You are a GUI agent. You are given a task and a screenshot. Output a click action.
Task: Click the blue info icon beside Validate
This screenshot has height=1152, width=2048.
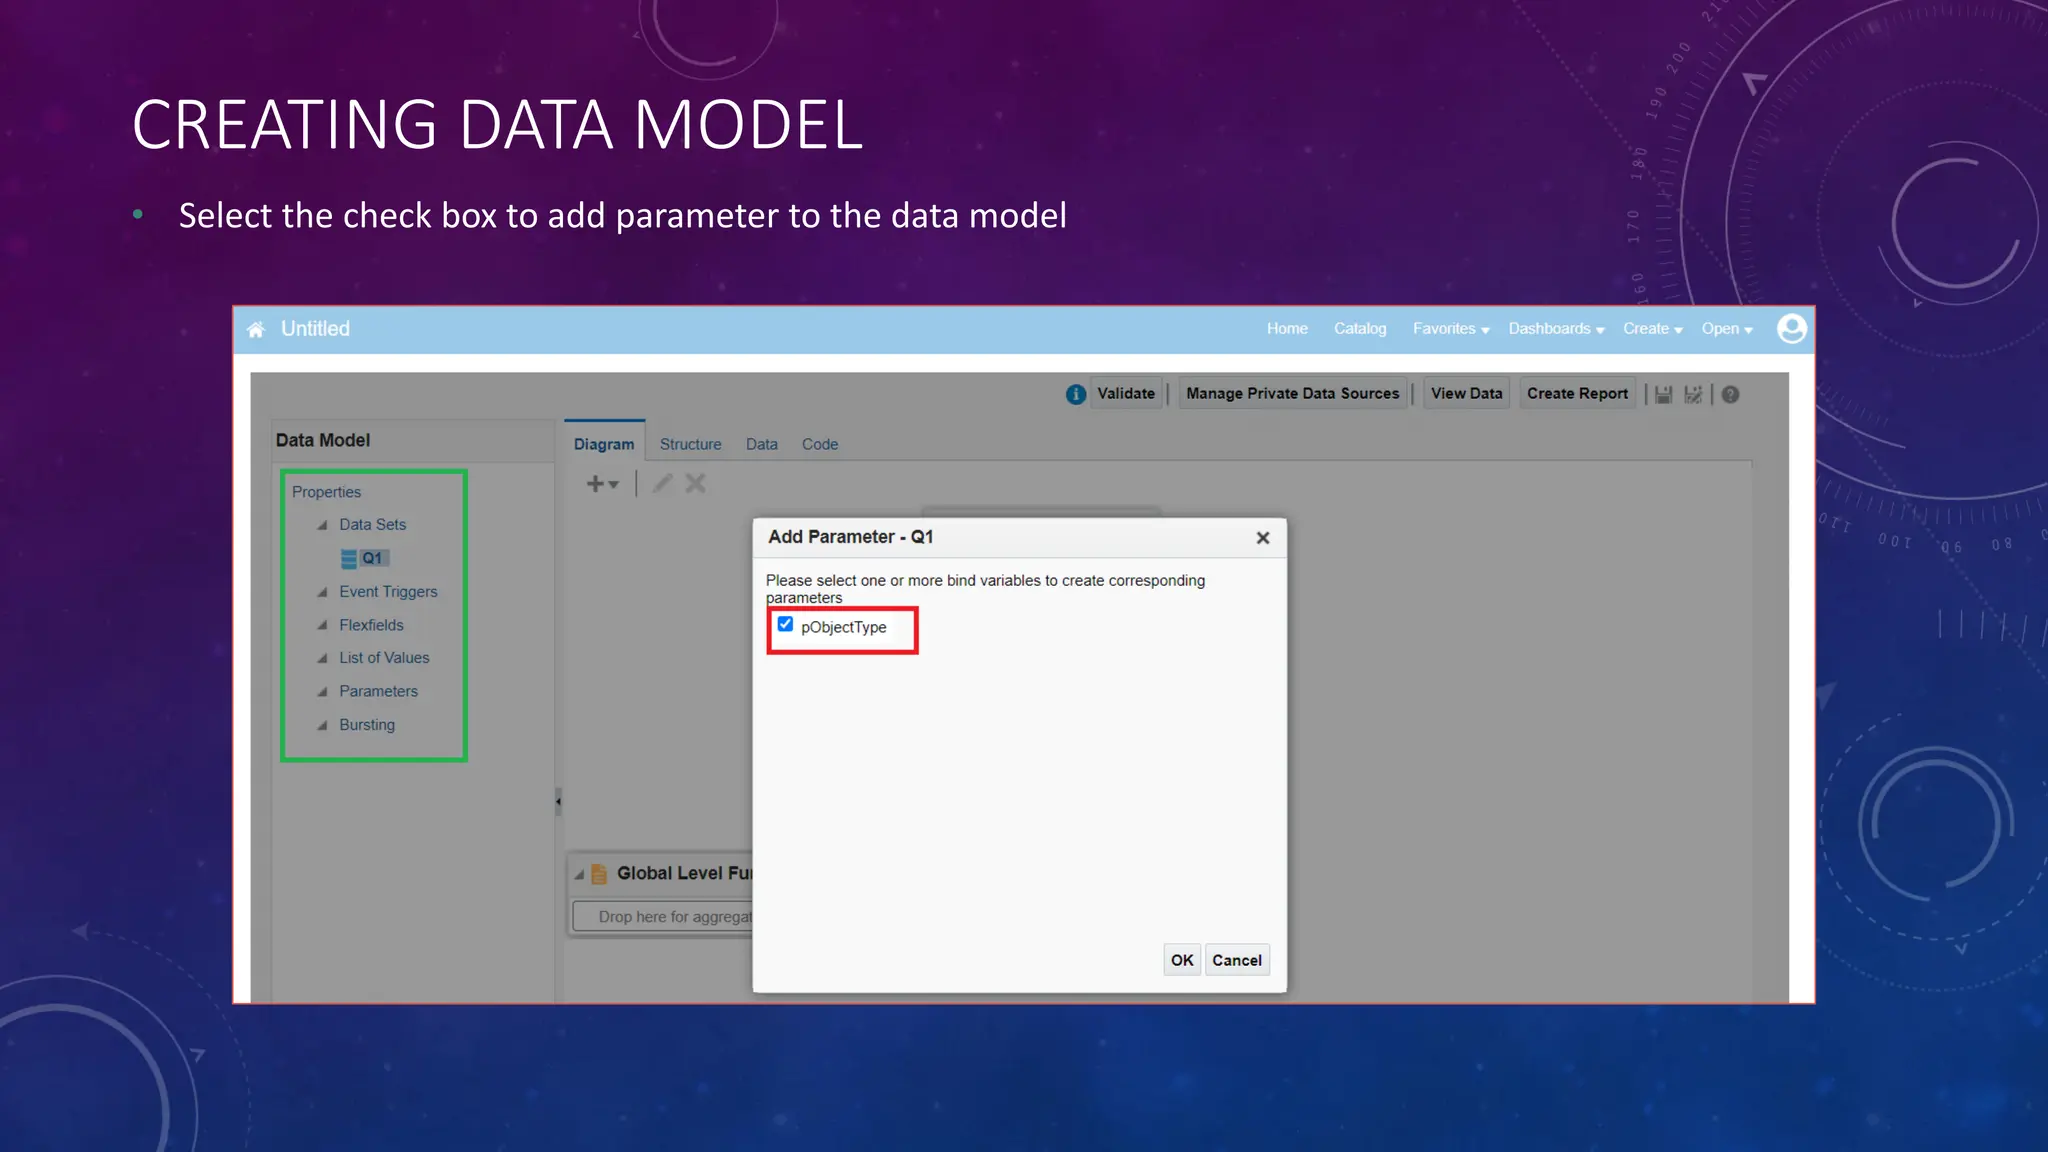(x=1075, y=394)
